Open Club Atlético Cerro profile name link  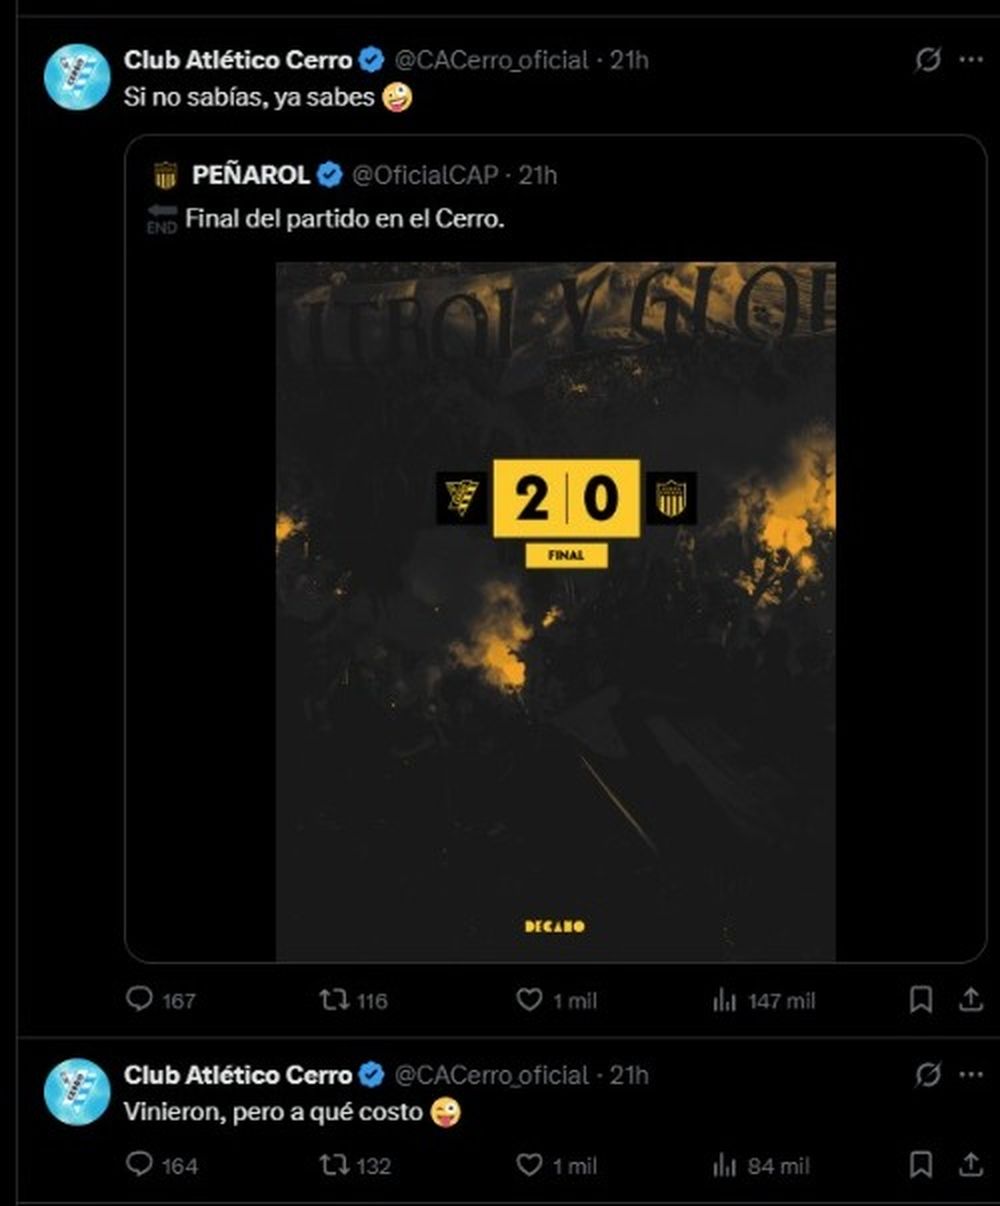tap(238, 60)
